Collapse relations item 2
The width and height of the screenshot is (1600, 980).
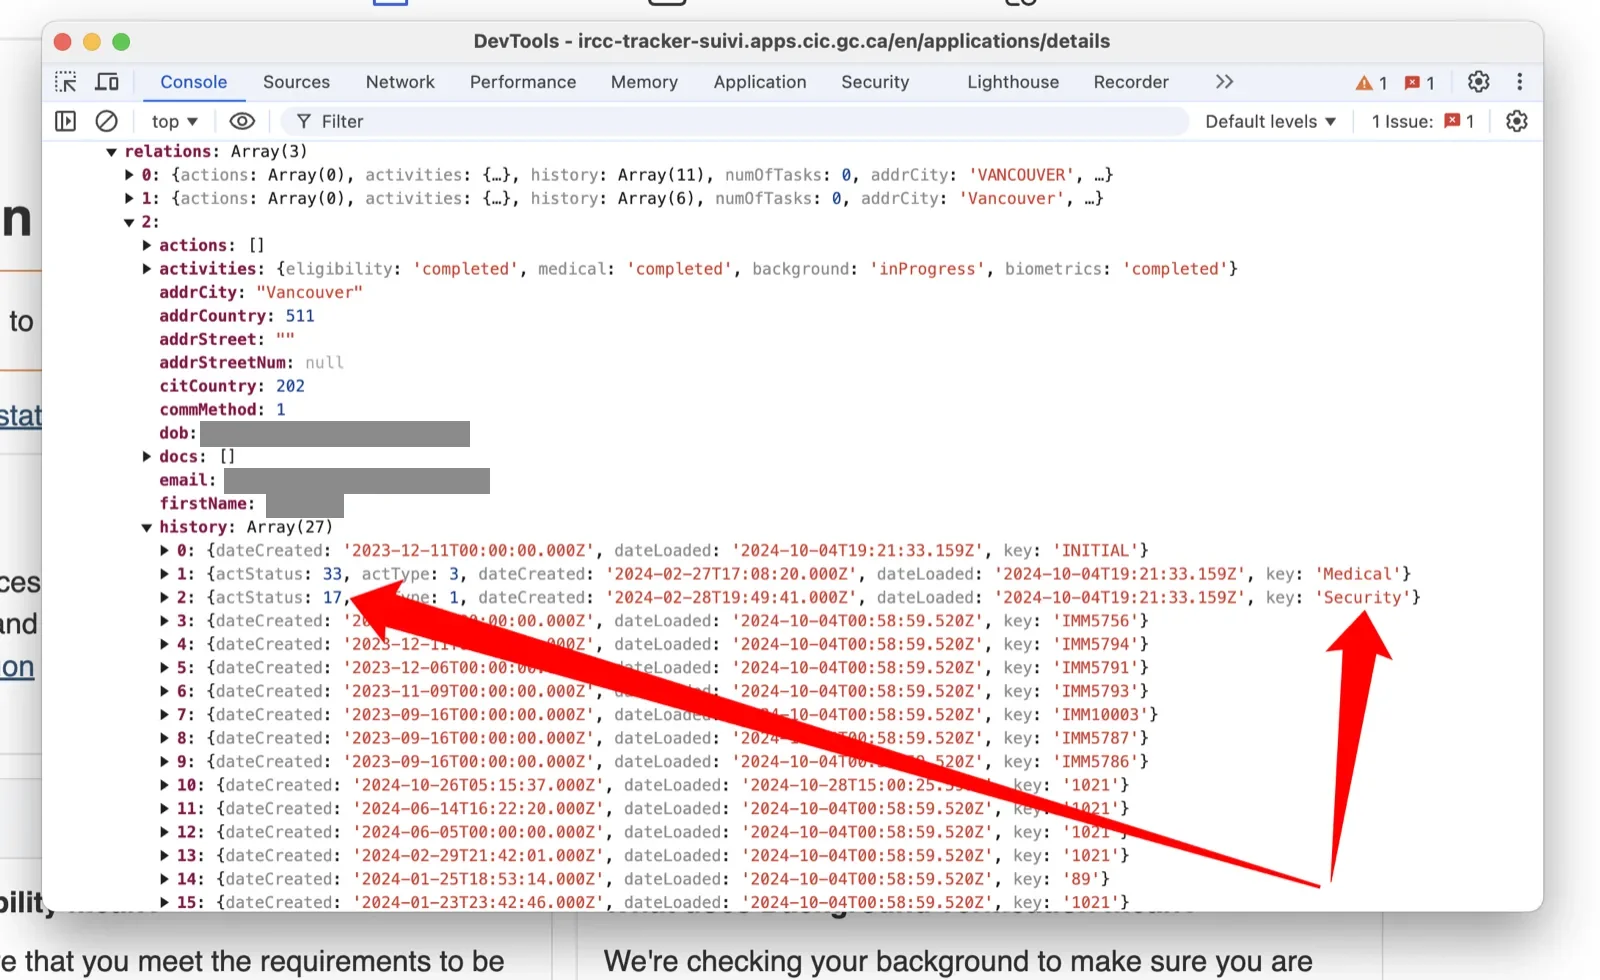coord(129,222)
